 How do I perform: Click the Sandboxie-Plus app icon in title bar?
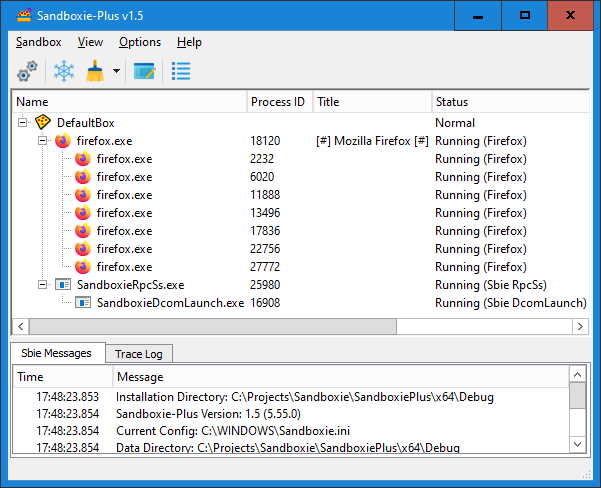coord(24,16)
